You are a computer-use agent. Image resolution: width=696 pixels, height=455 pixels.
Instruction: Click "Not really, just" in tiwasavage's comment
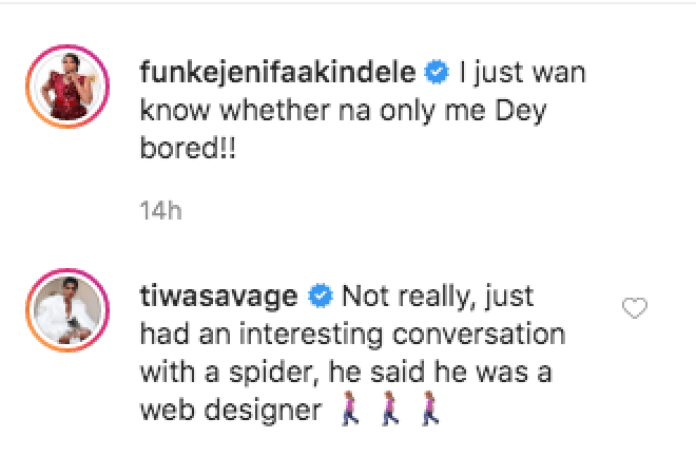[x=438, y=297]
